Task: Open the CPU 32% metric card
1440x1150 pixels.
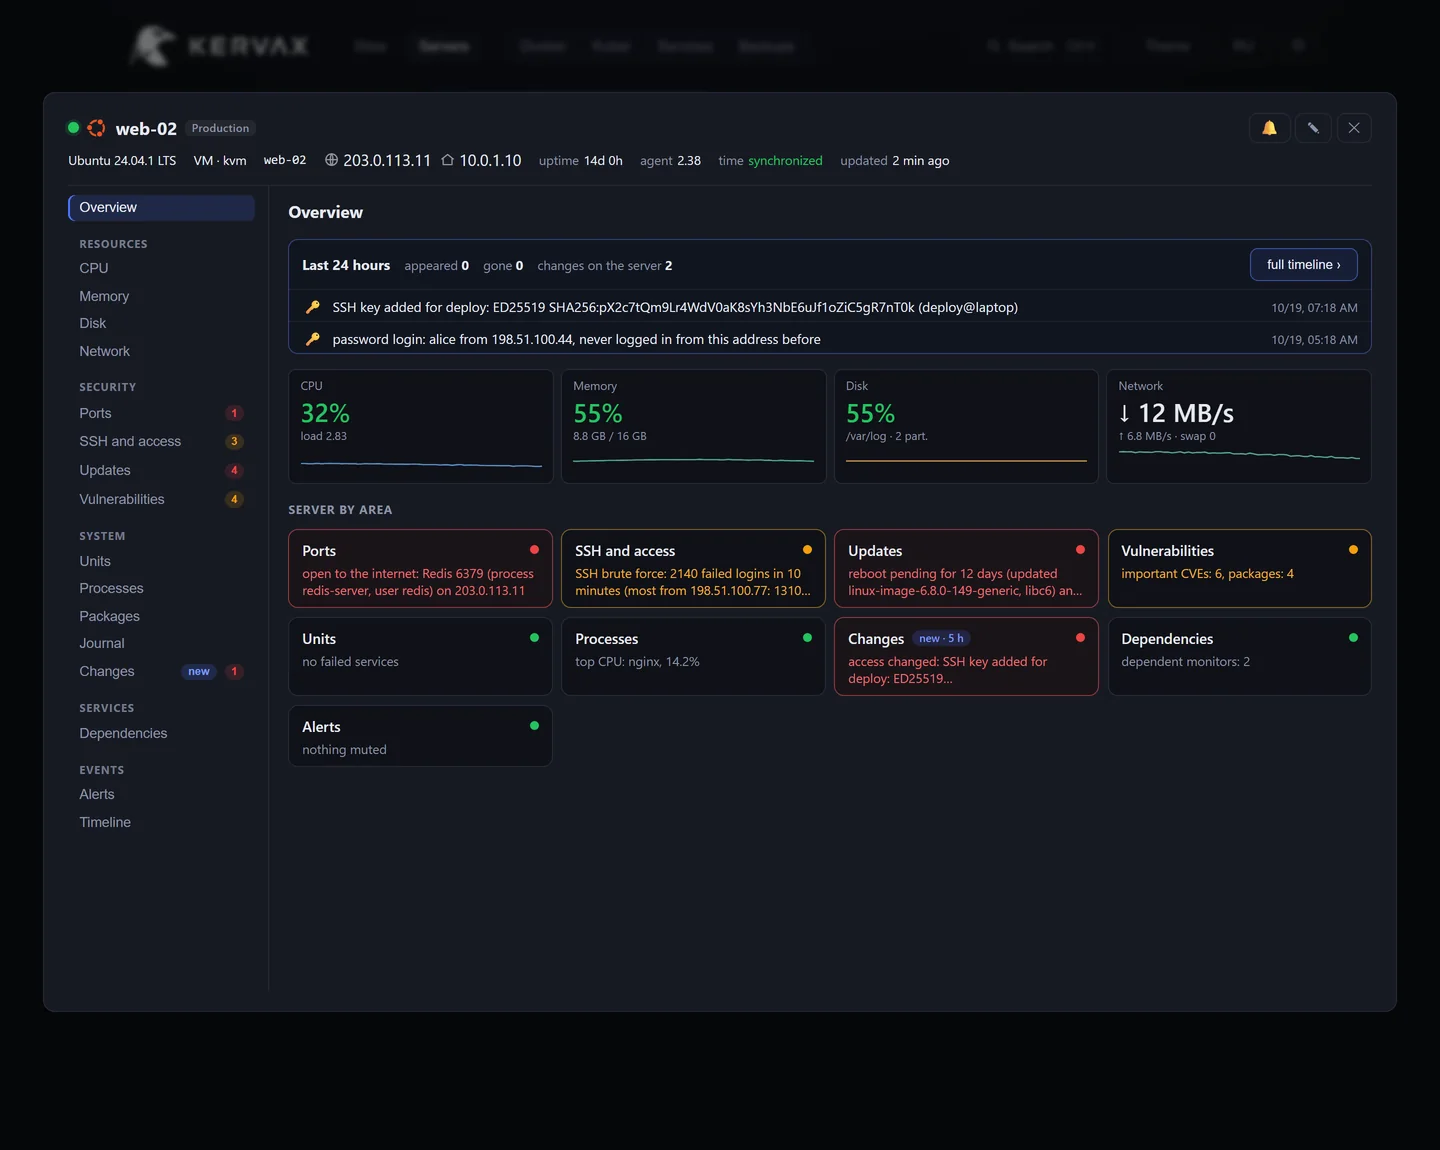Action: click(x=421, y=427)
